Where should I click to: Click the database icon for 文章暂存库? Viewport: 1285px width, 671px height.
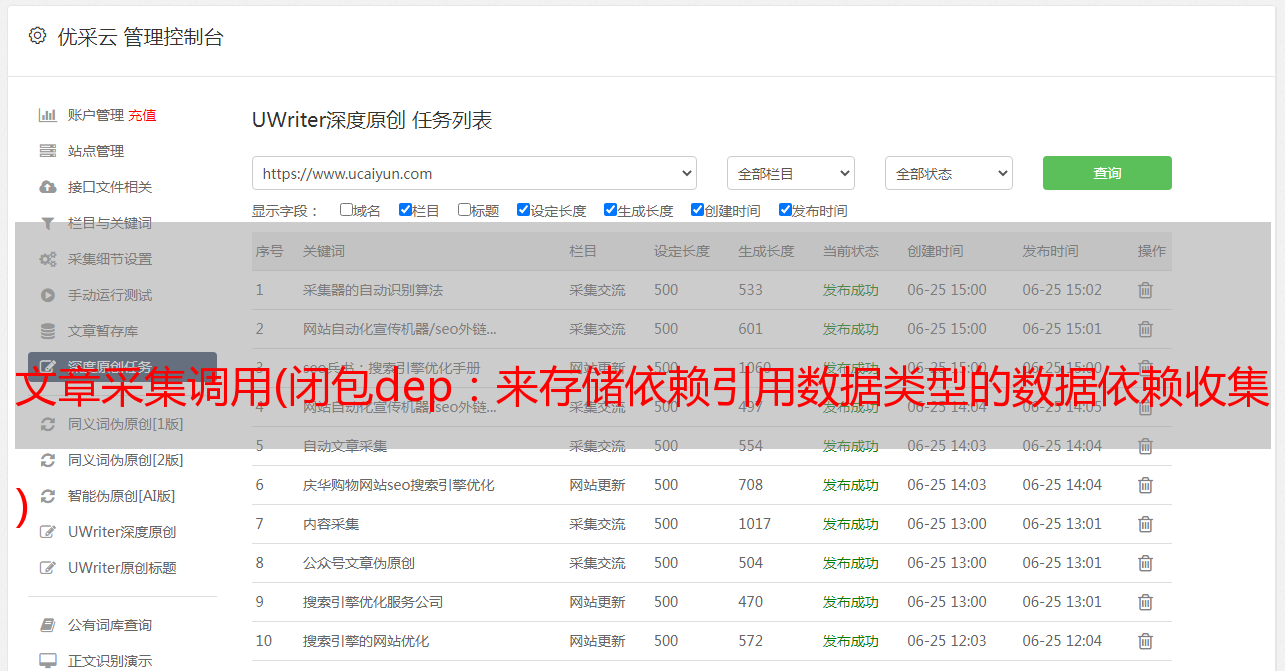pyautogui.click(x=47, y=331)
